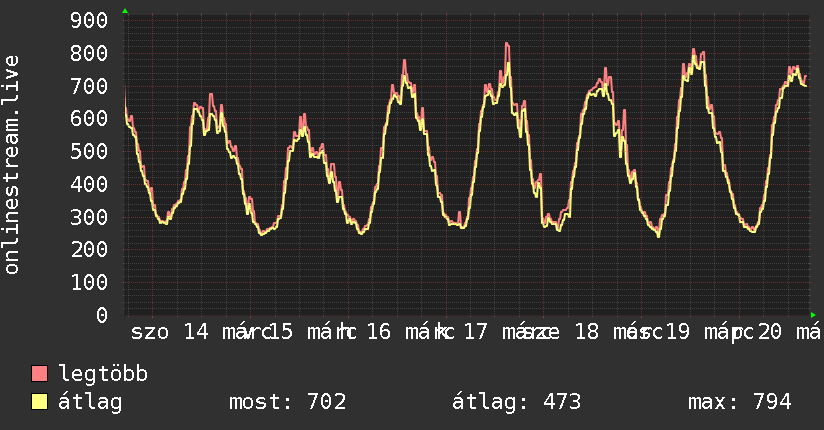Click the yellow átlag legend swatch
Image resolution: width=824 pixels, height=430 pixels.
point(39,401)
